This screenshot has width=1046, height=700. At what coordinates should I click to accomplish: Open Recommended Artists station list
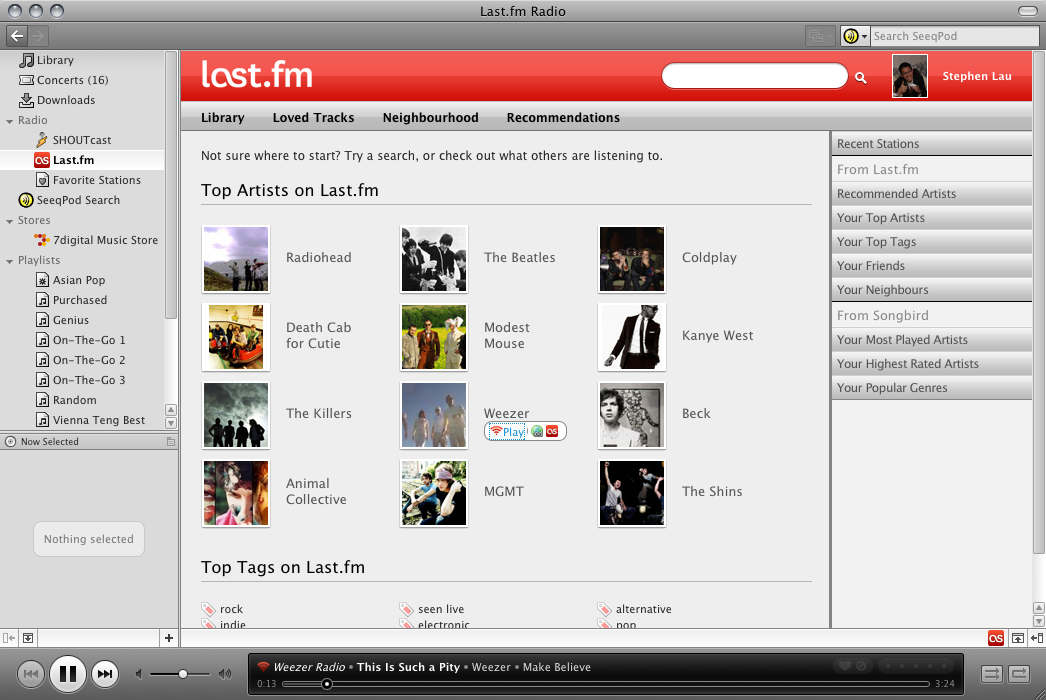(931, 194)
